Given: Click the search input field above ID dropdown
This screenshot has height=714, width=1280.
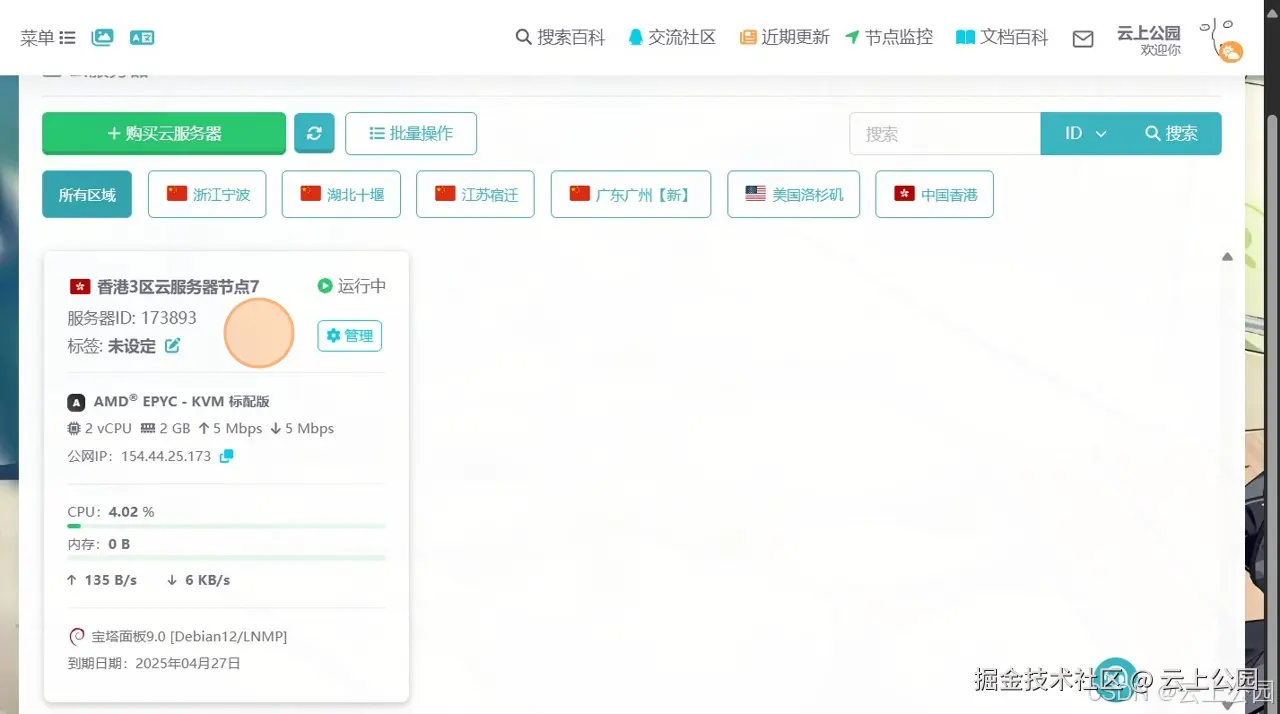Looking at the screenshot, I should coord(944,133).
